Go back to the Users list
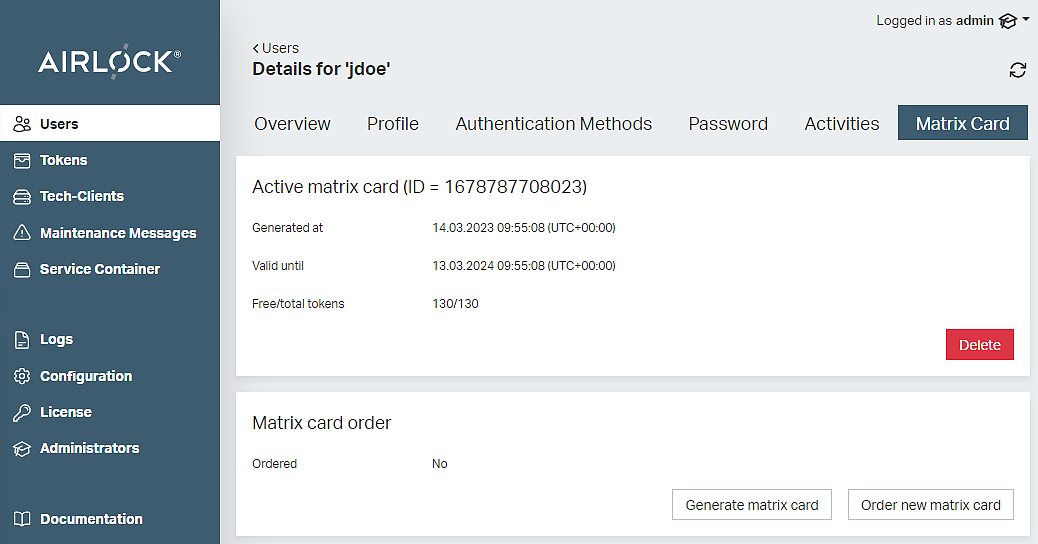Viewport: 1038px width, 544px height. click(x=276, y=48)
